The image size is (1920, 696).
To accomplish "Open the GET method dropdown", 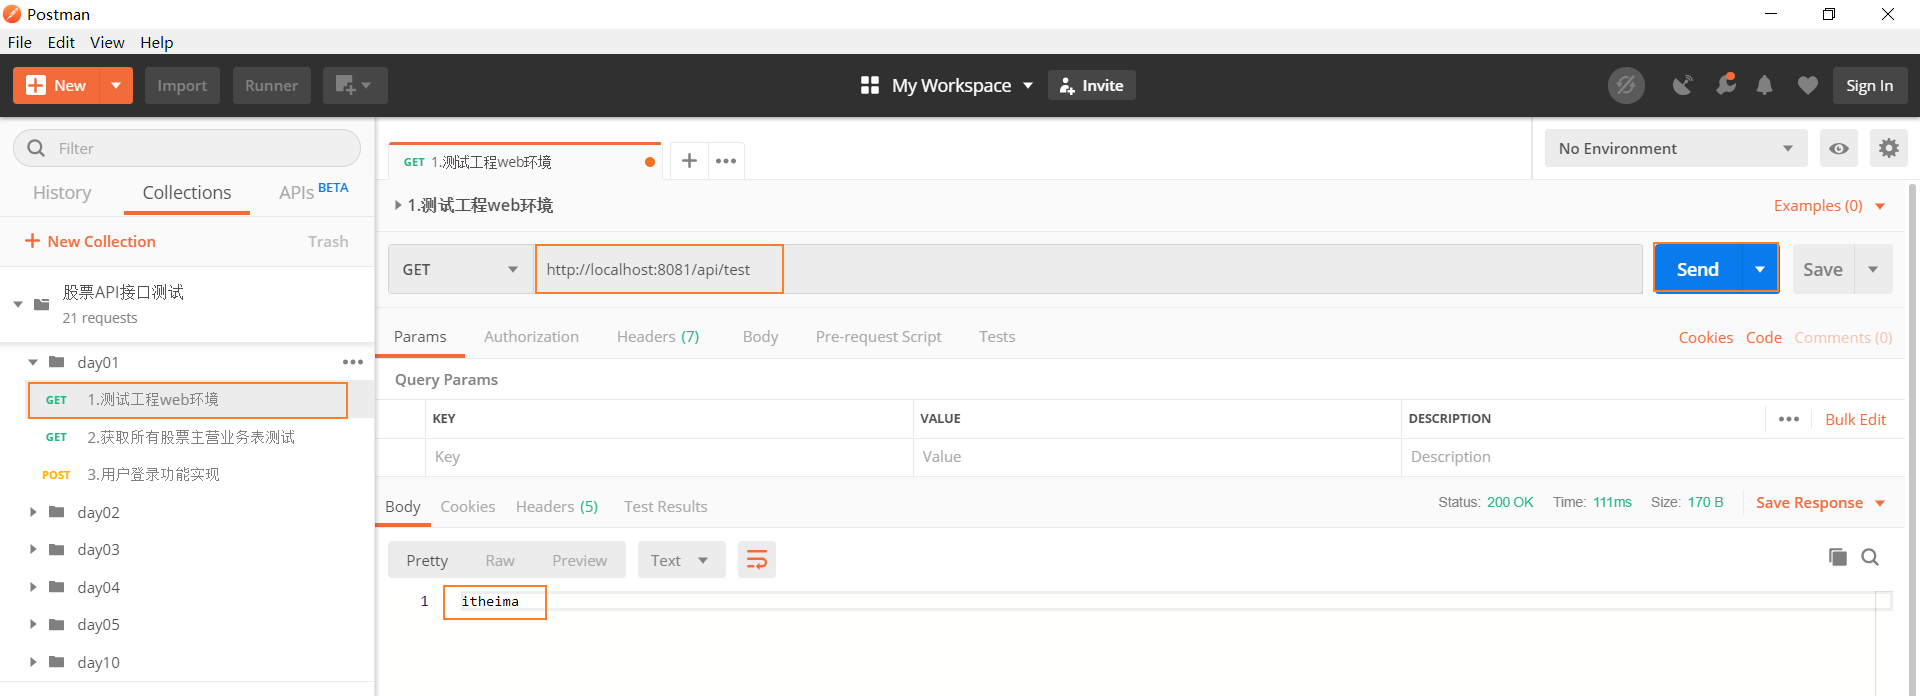I will pos(461,269).
